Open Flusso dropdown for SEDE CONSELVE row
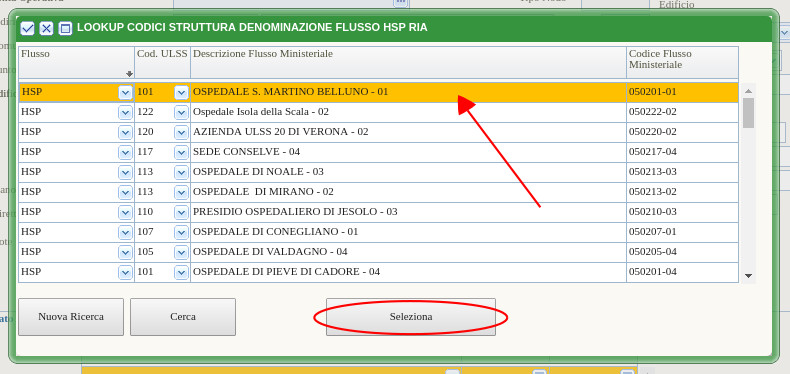790x374 pixels. pyautogui.click(x=125, y=152)
